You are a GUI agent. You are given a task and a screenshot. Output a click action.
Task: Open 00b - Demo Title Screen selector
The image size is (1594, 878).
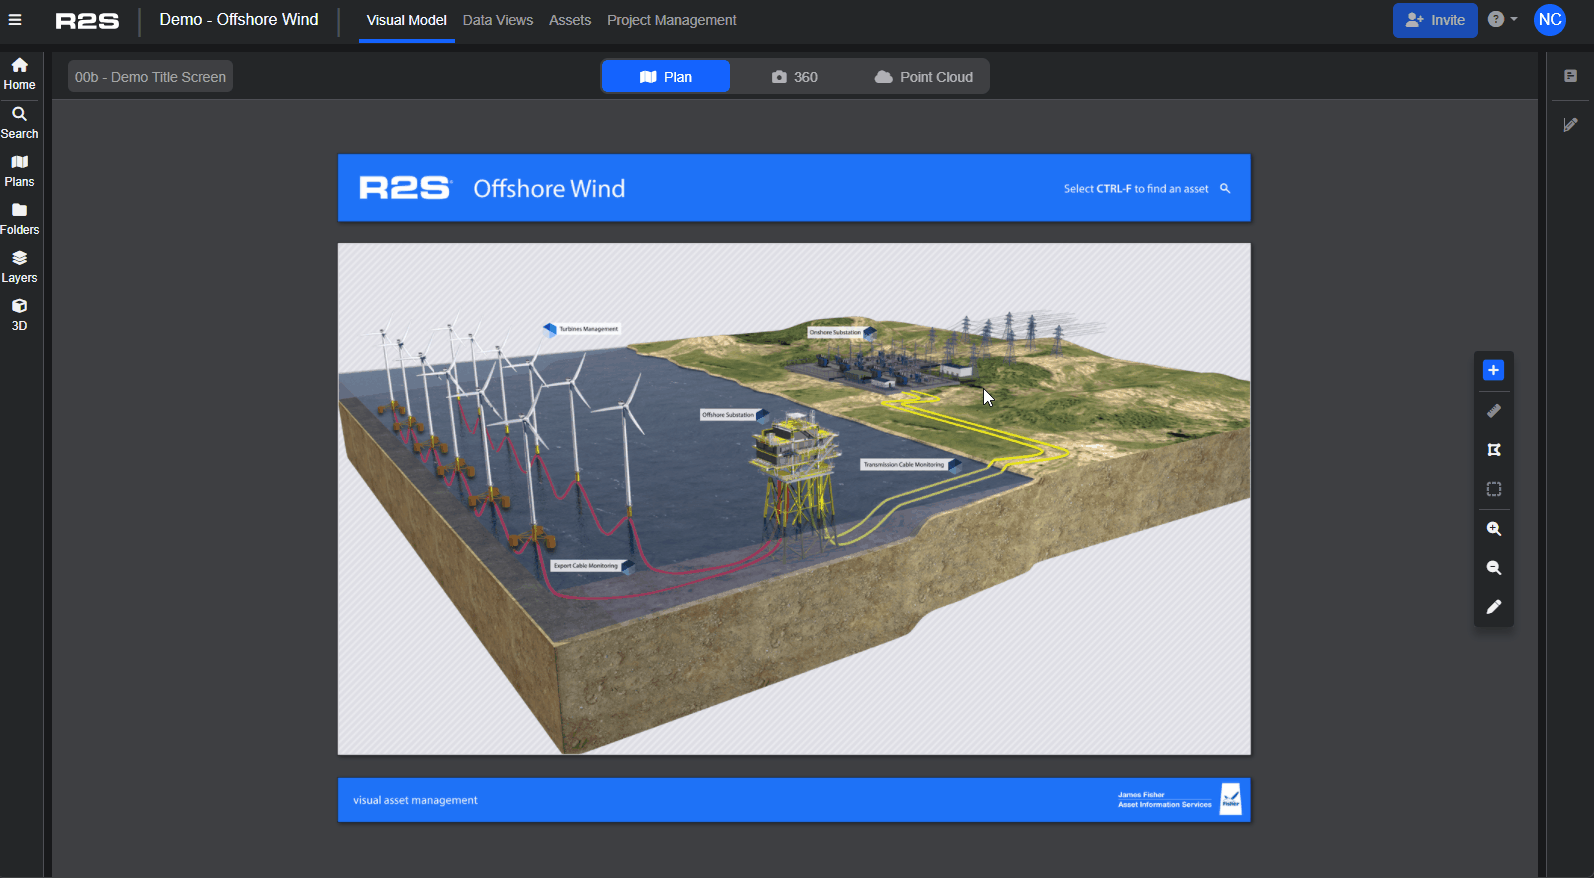pyautogui.click(x=150, y=77)
